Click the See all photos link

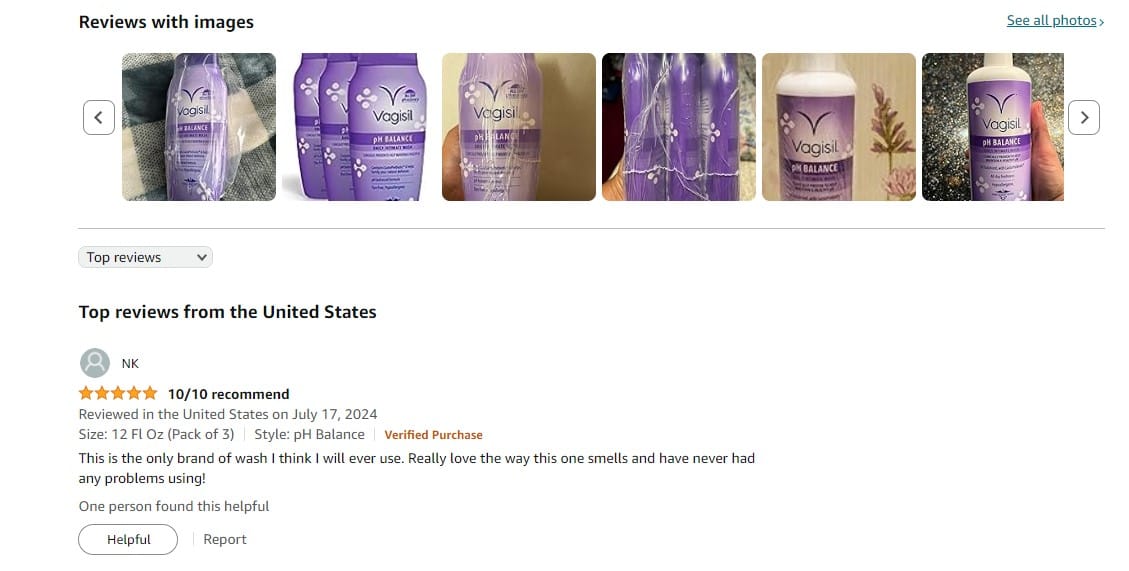(1051, 21)
